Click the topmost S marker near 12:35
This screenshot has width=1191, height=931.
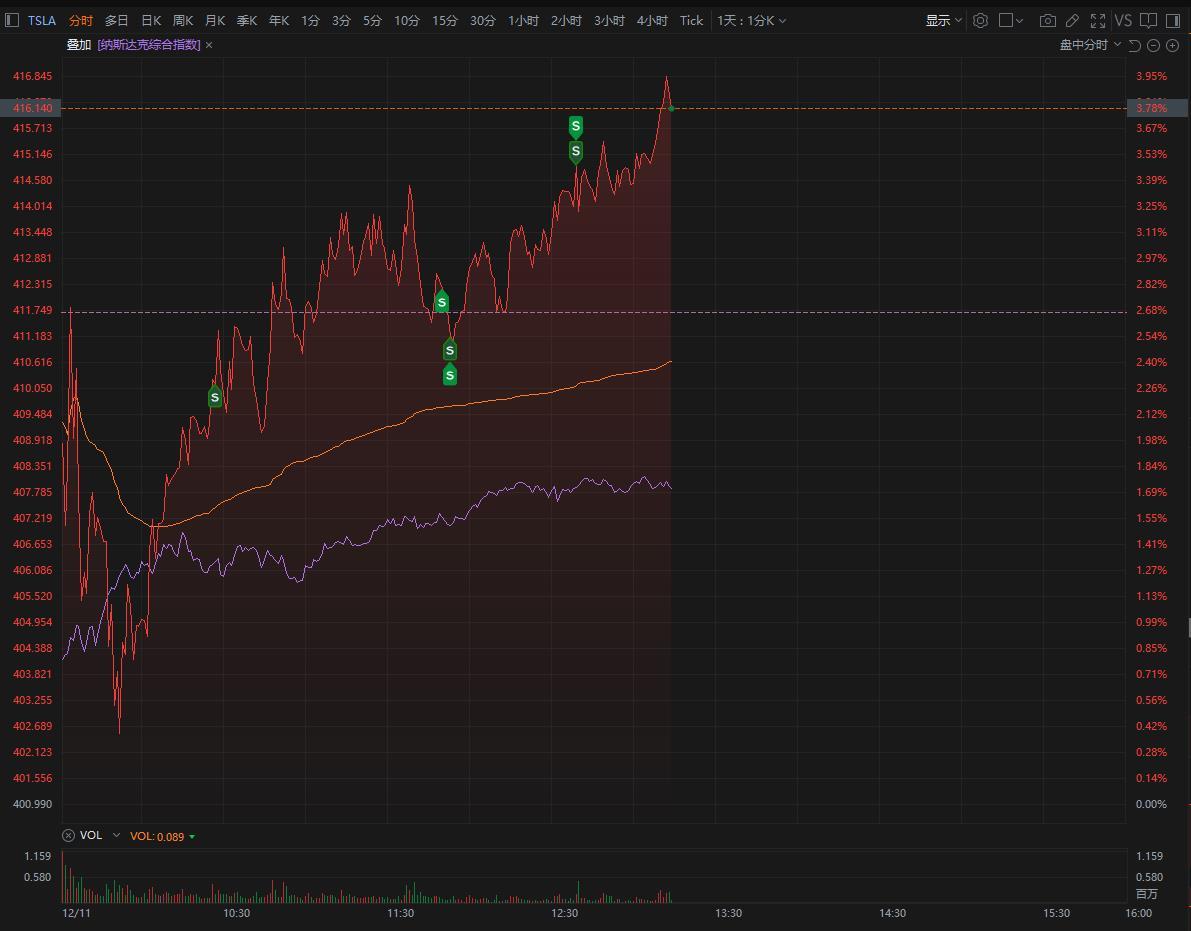[x=576, y=126]
